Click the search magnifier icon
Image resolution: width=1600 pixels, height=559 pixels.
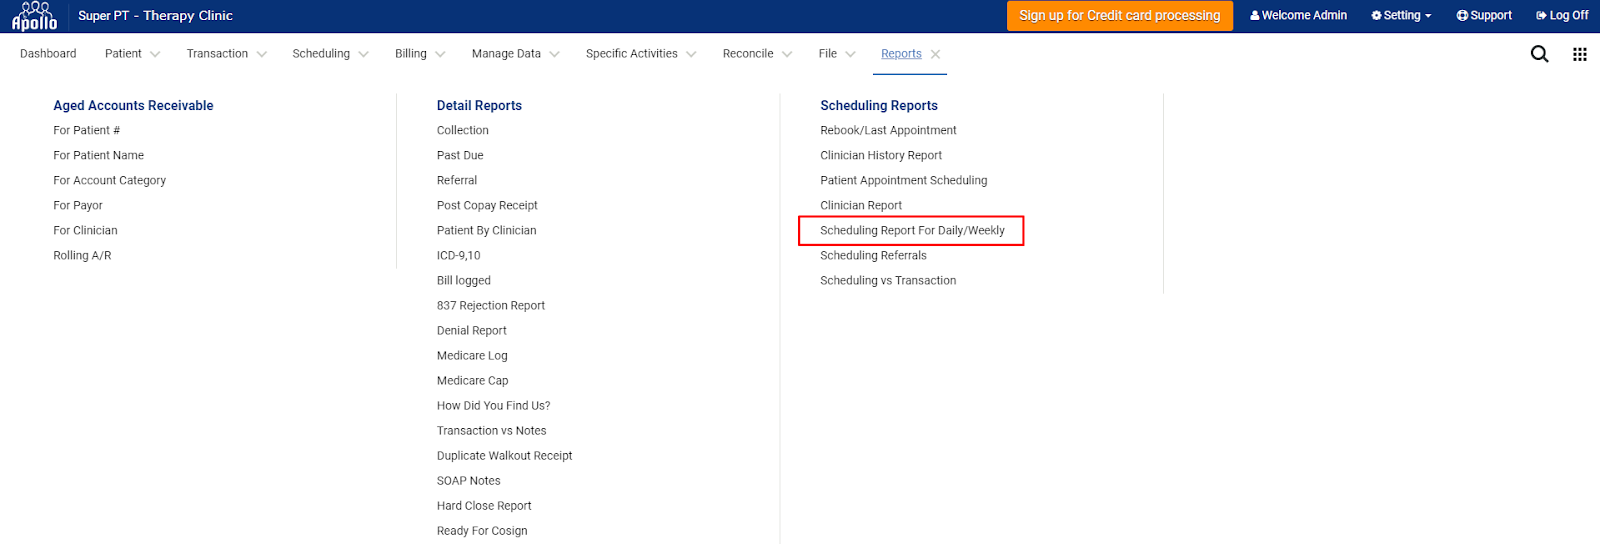1540,54
